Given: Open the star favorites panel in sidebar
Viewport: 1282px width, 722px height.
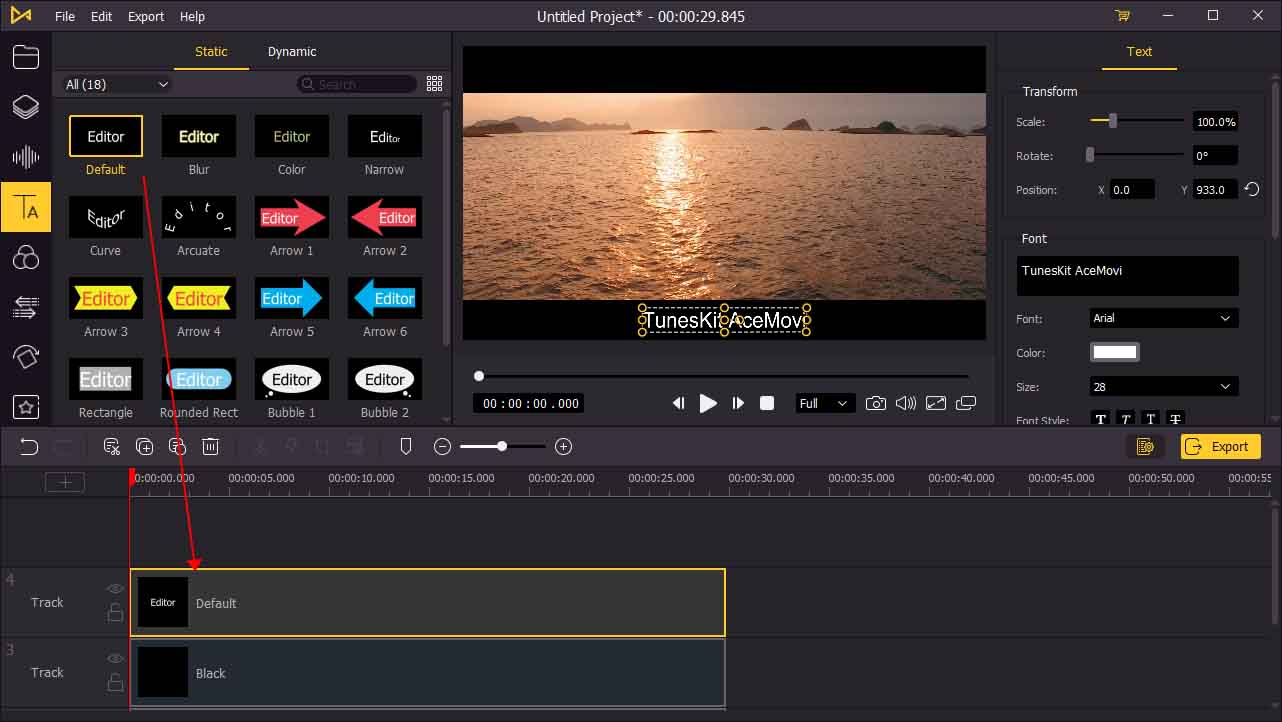Looking at the screenshot, I should (x=26, y=407).
